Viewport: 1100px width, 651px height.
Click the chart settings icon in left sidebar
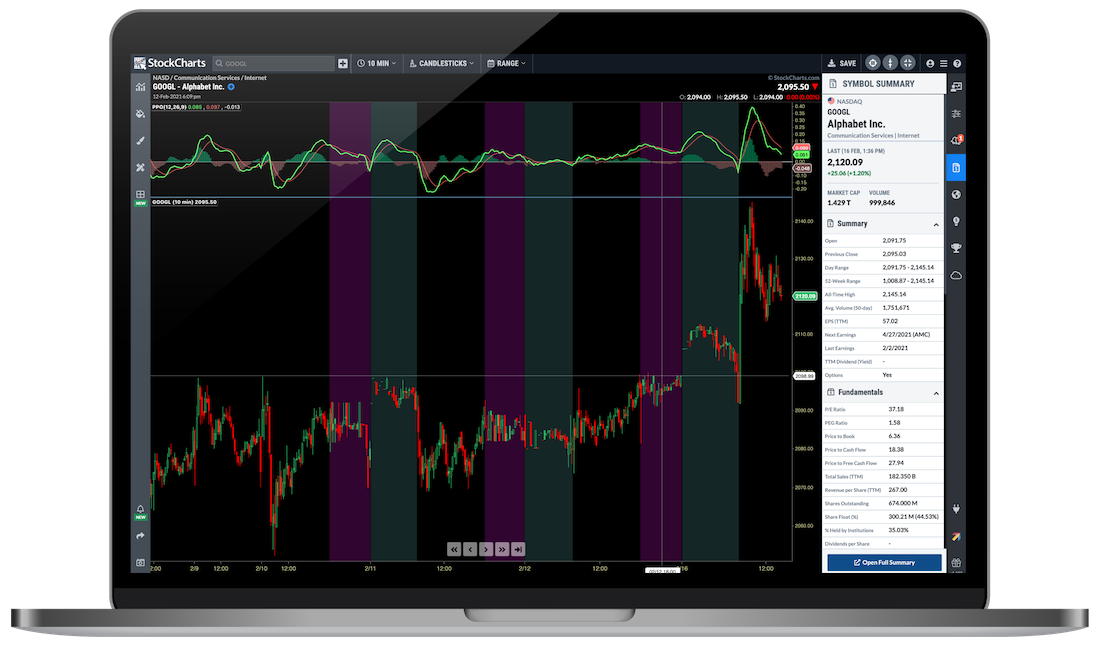[x=140, y=87]
